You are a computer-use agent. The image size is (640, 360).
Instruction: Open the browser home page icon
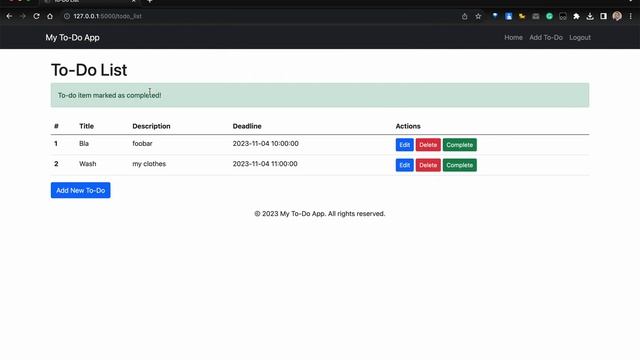pyautogui.click(x=50, y=16)
